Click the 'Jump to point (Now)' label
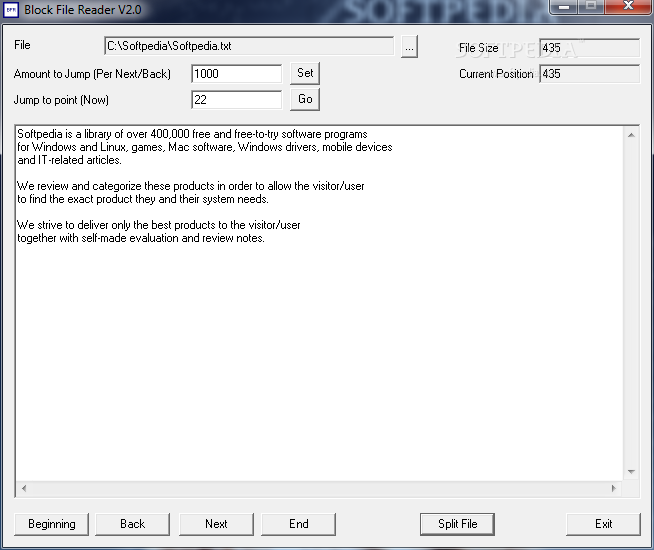Viewport: 654px width, 550px height. point(61,100)
